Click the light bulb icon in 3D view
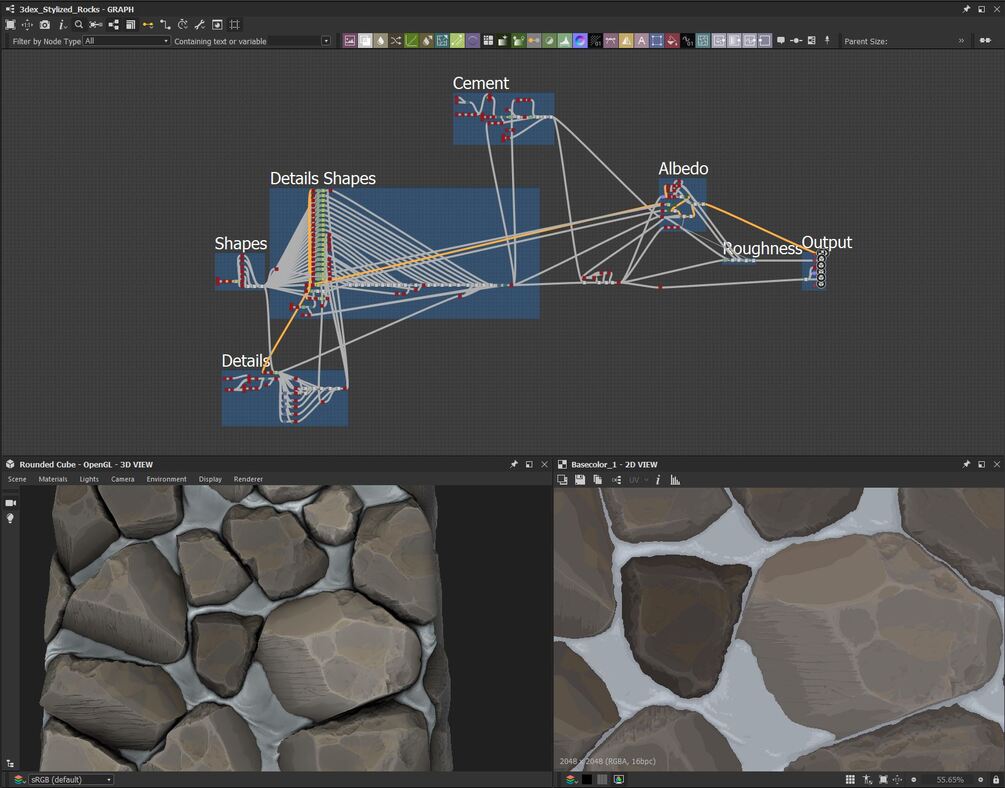 pyautogui.click(x=11, y=519)
